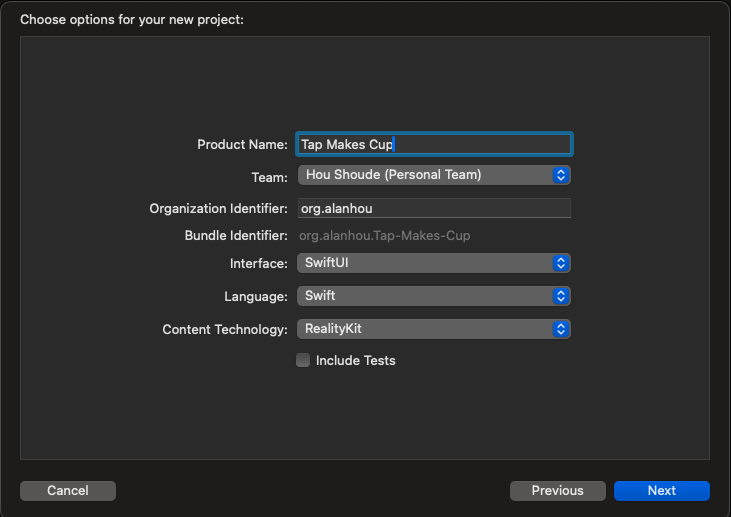Dismiss the dialog with Cancel

[68, 491]
